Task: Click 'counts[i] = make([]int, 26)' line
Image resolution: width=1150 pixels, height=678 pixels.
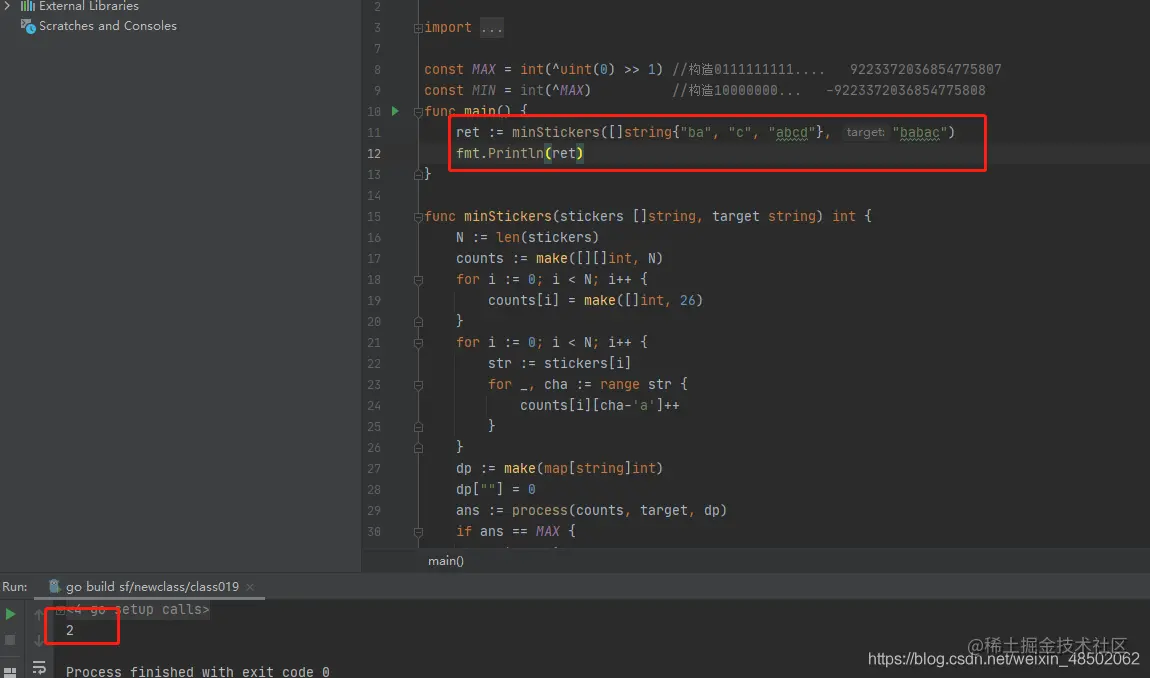Action: (595, 300)
